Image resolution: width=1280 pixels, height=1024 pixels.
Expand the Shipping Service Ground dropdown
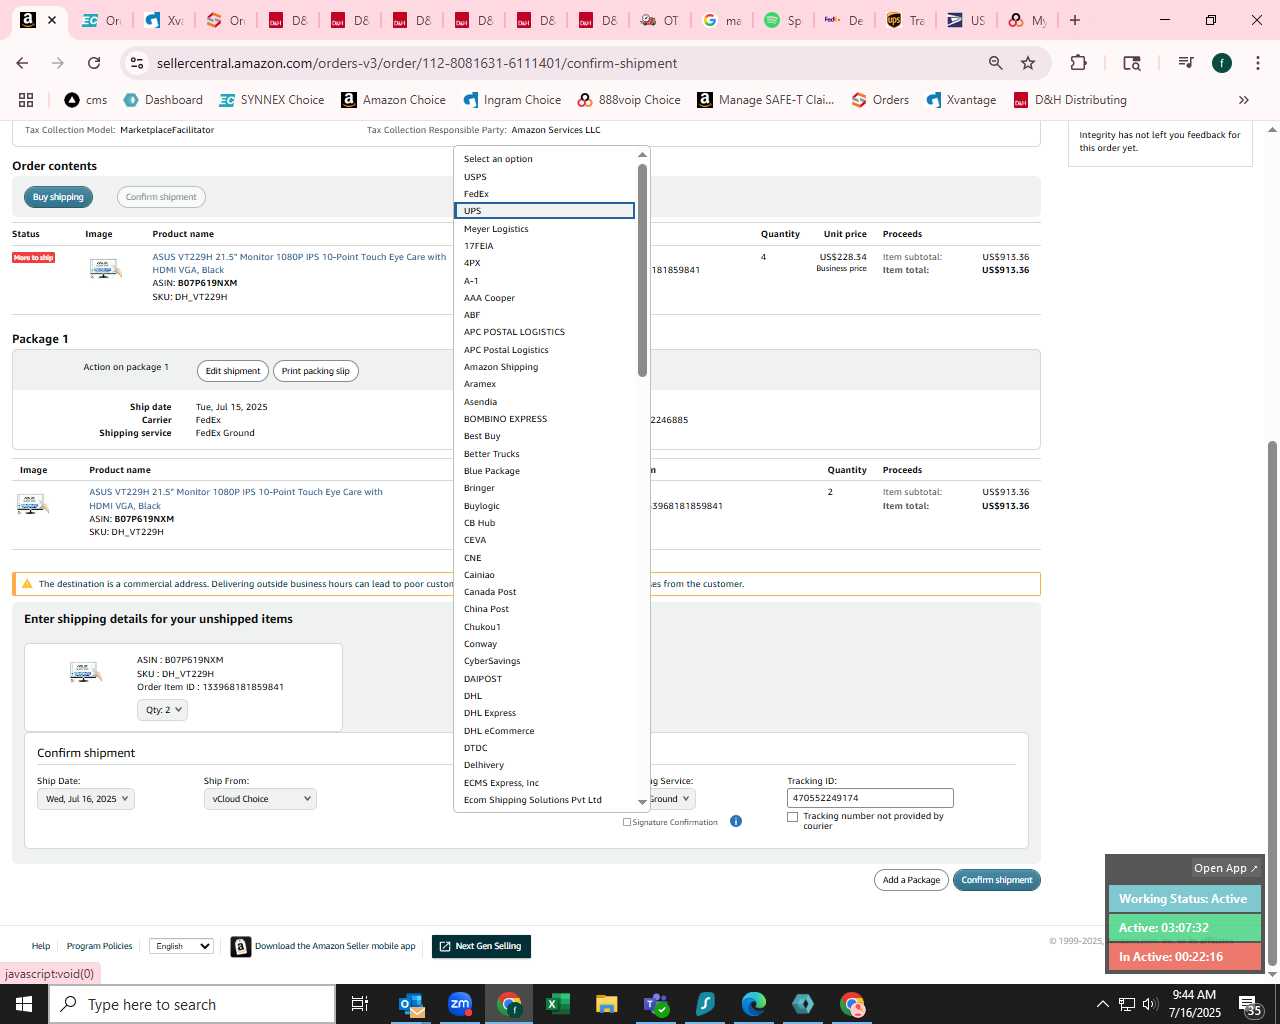[671, 799]
